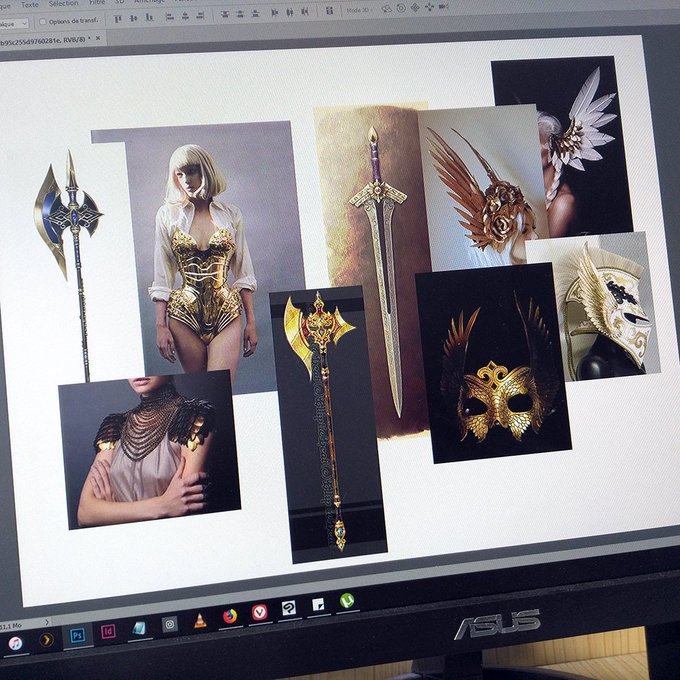Screen dimensions: 680x680
Task: Open Clip Studio Paint from taskbar
Action: tap(289, 608)
